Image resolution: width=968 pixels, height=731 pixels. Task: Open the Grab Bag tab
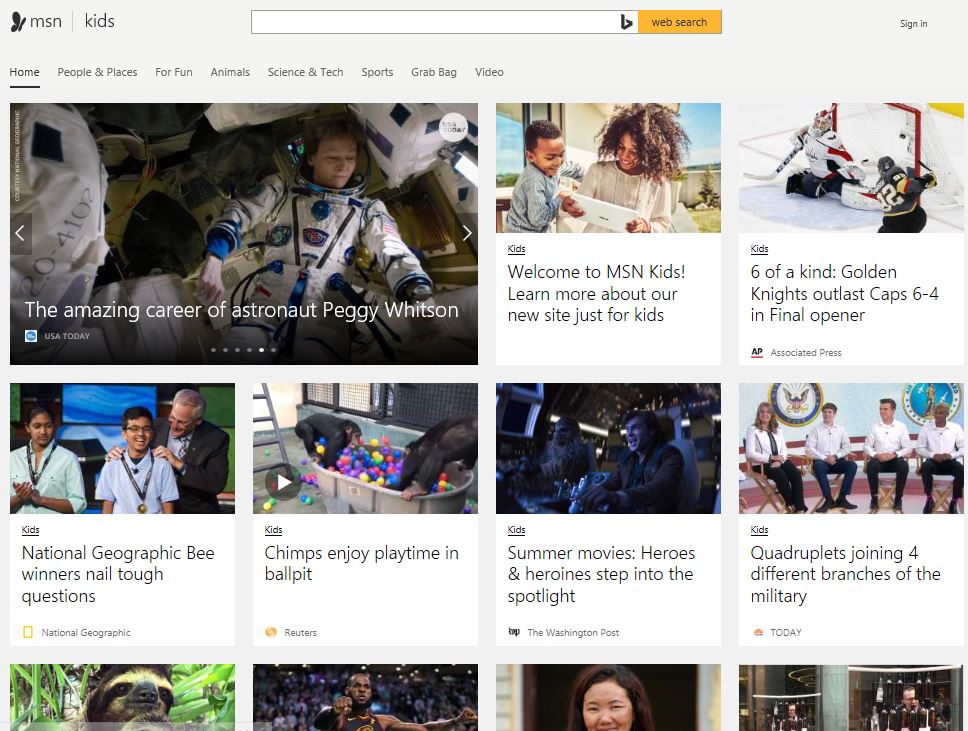[x=434, y=72]
